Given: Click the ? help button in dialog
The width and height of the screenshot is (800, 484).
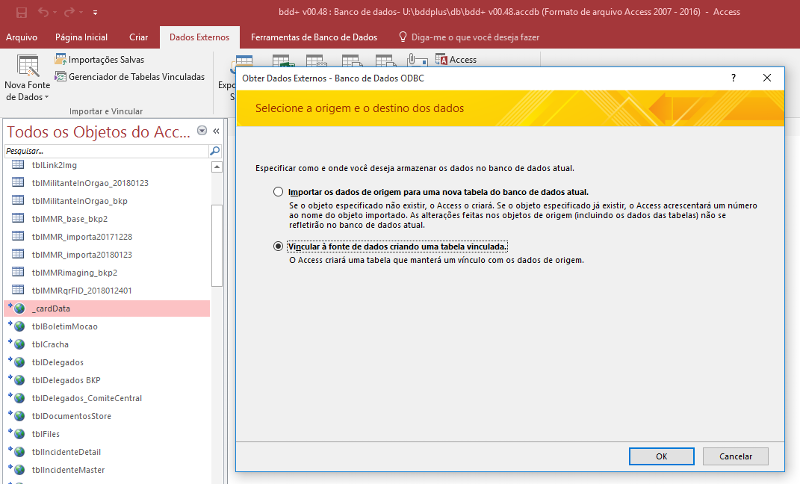Looking at the screenshot, I should [x=733, y=78].
